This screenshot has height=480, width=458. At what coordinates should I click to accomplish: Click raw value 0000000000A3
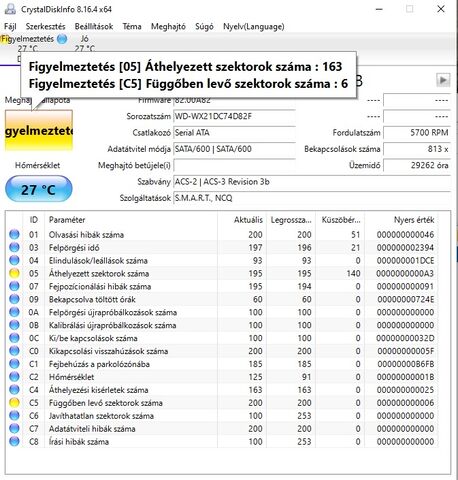(x=405, y=274)
